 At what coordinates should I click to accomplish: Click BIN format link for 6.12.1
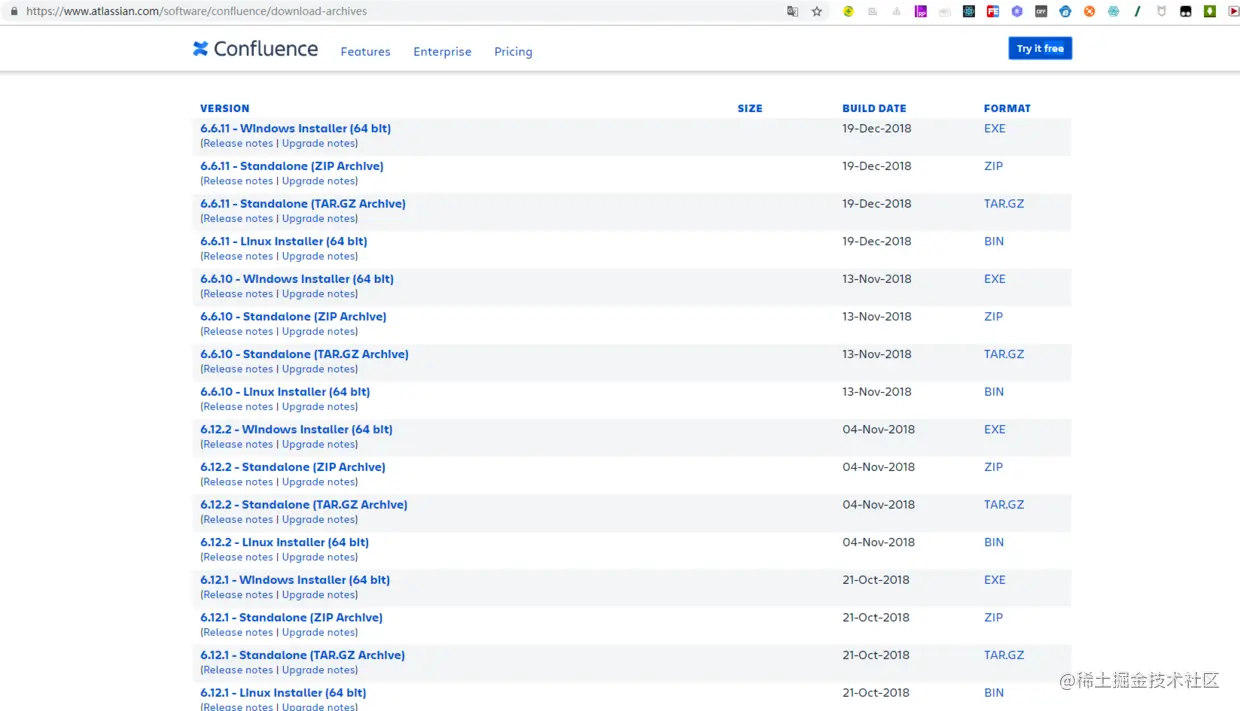point(994,693)
